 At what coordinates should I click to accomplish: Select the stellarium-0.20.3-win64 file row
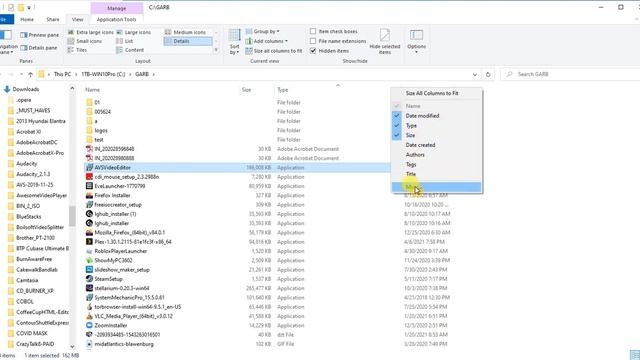coord(237,289)
